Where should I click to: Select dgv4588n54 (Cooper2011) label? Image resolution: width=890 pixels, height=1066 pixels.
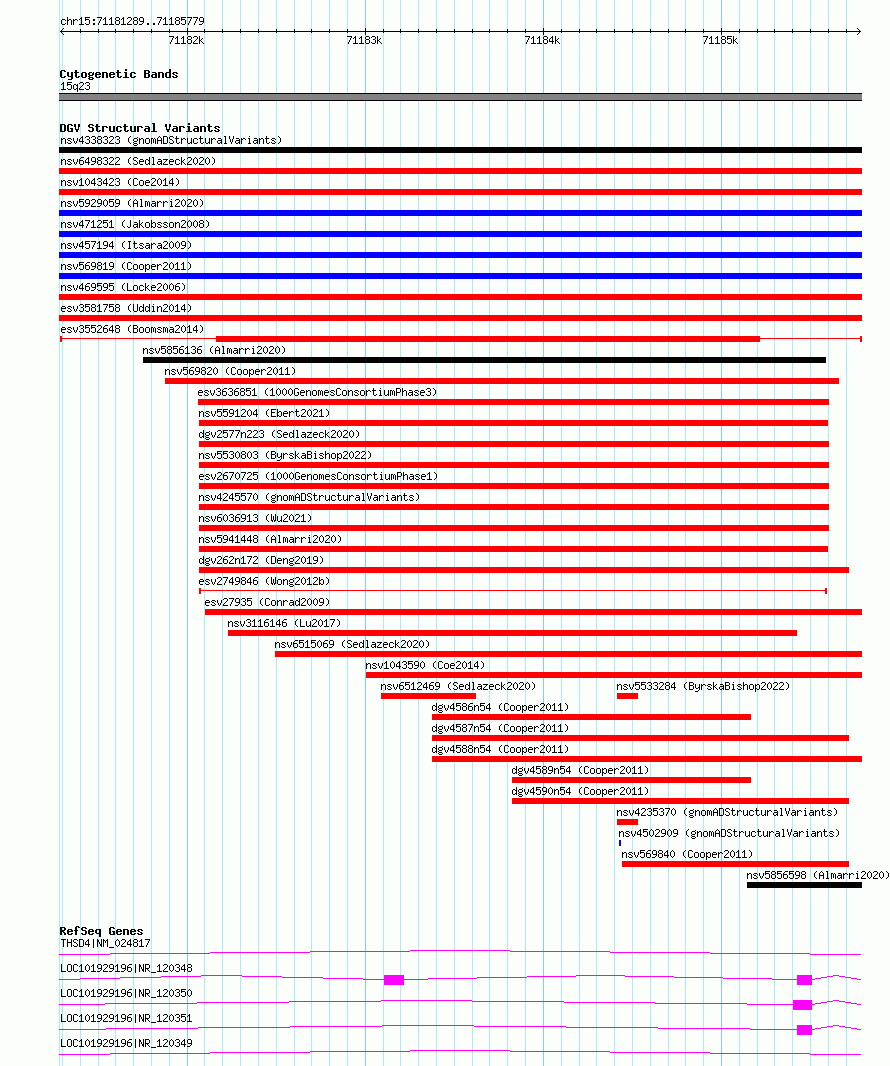click(x=500, y=751)
